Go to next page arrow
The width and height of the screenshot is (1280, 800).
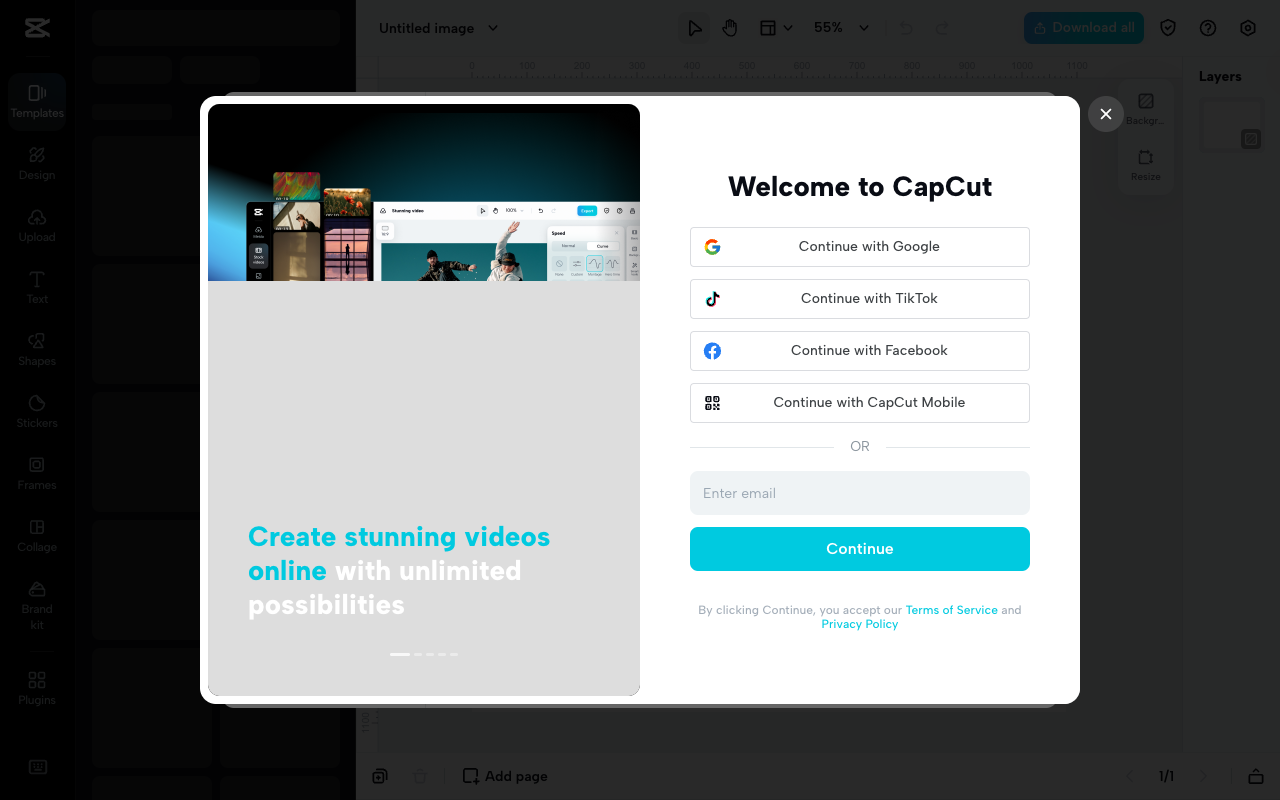1203,776
